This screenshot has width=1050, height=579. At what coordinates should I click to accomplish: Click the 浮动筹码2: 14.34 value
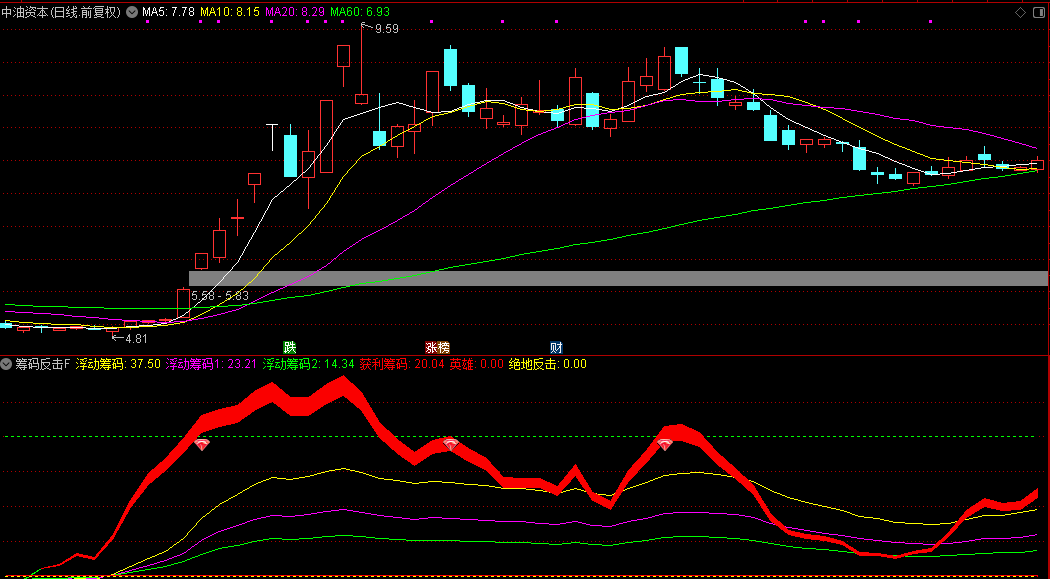309,364
